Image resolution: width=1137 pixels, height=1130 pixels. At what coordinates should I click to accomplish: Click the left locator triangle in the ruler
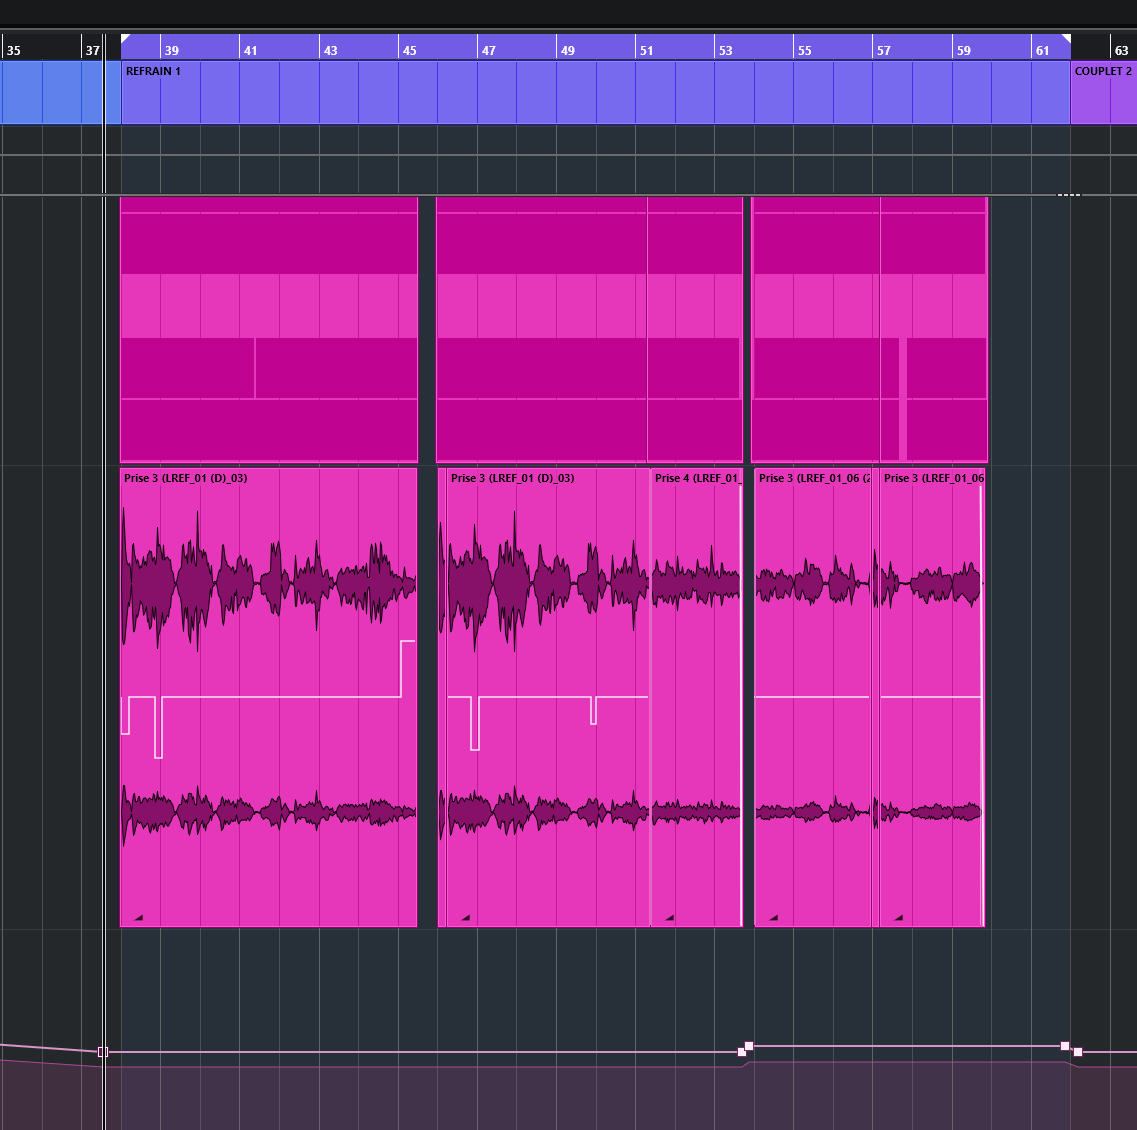click(x=125, y=39)
